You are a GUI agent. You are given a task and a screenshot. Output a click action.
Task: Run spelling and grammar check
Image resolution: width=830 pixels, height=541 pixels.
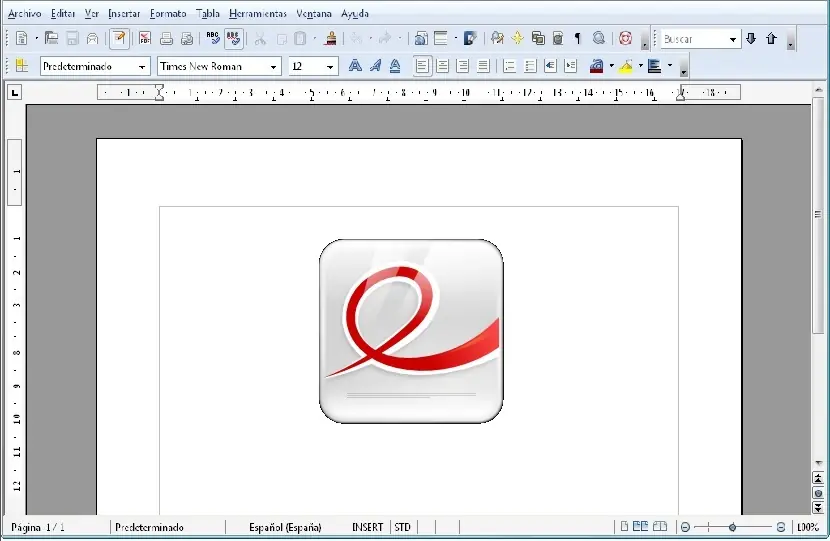(x=213, y=39)
